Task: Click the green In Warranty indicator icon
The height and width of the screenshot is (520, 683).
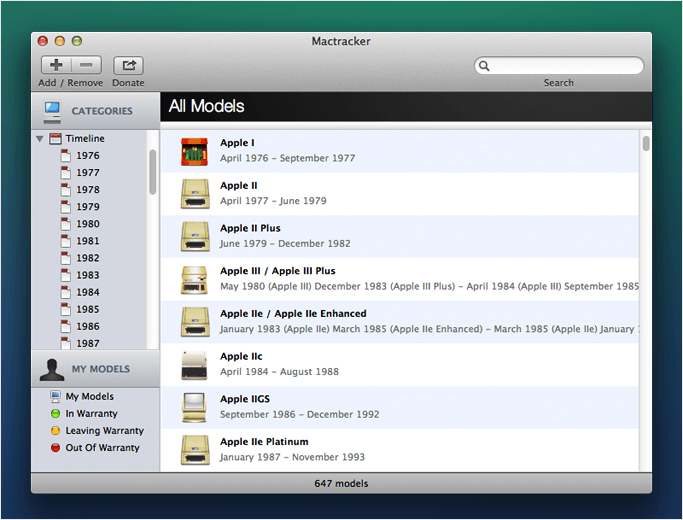Action: (55, 413)
